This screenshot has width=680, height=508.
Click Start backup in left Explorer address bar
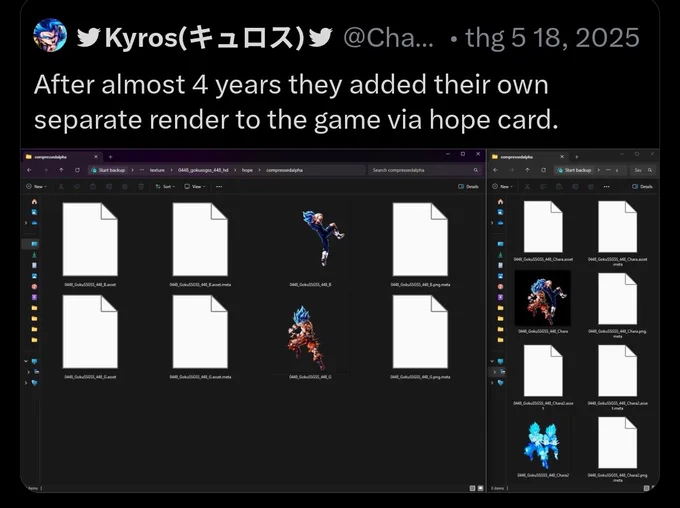coord(108,170)
